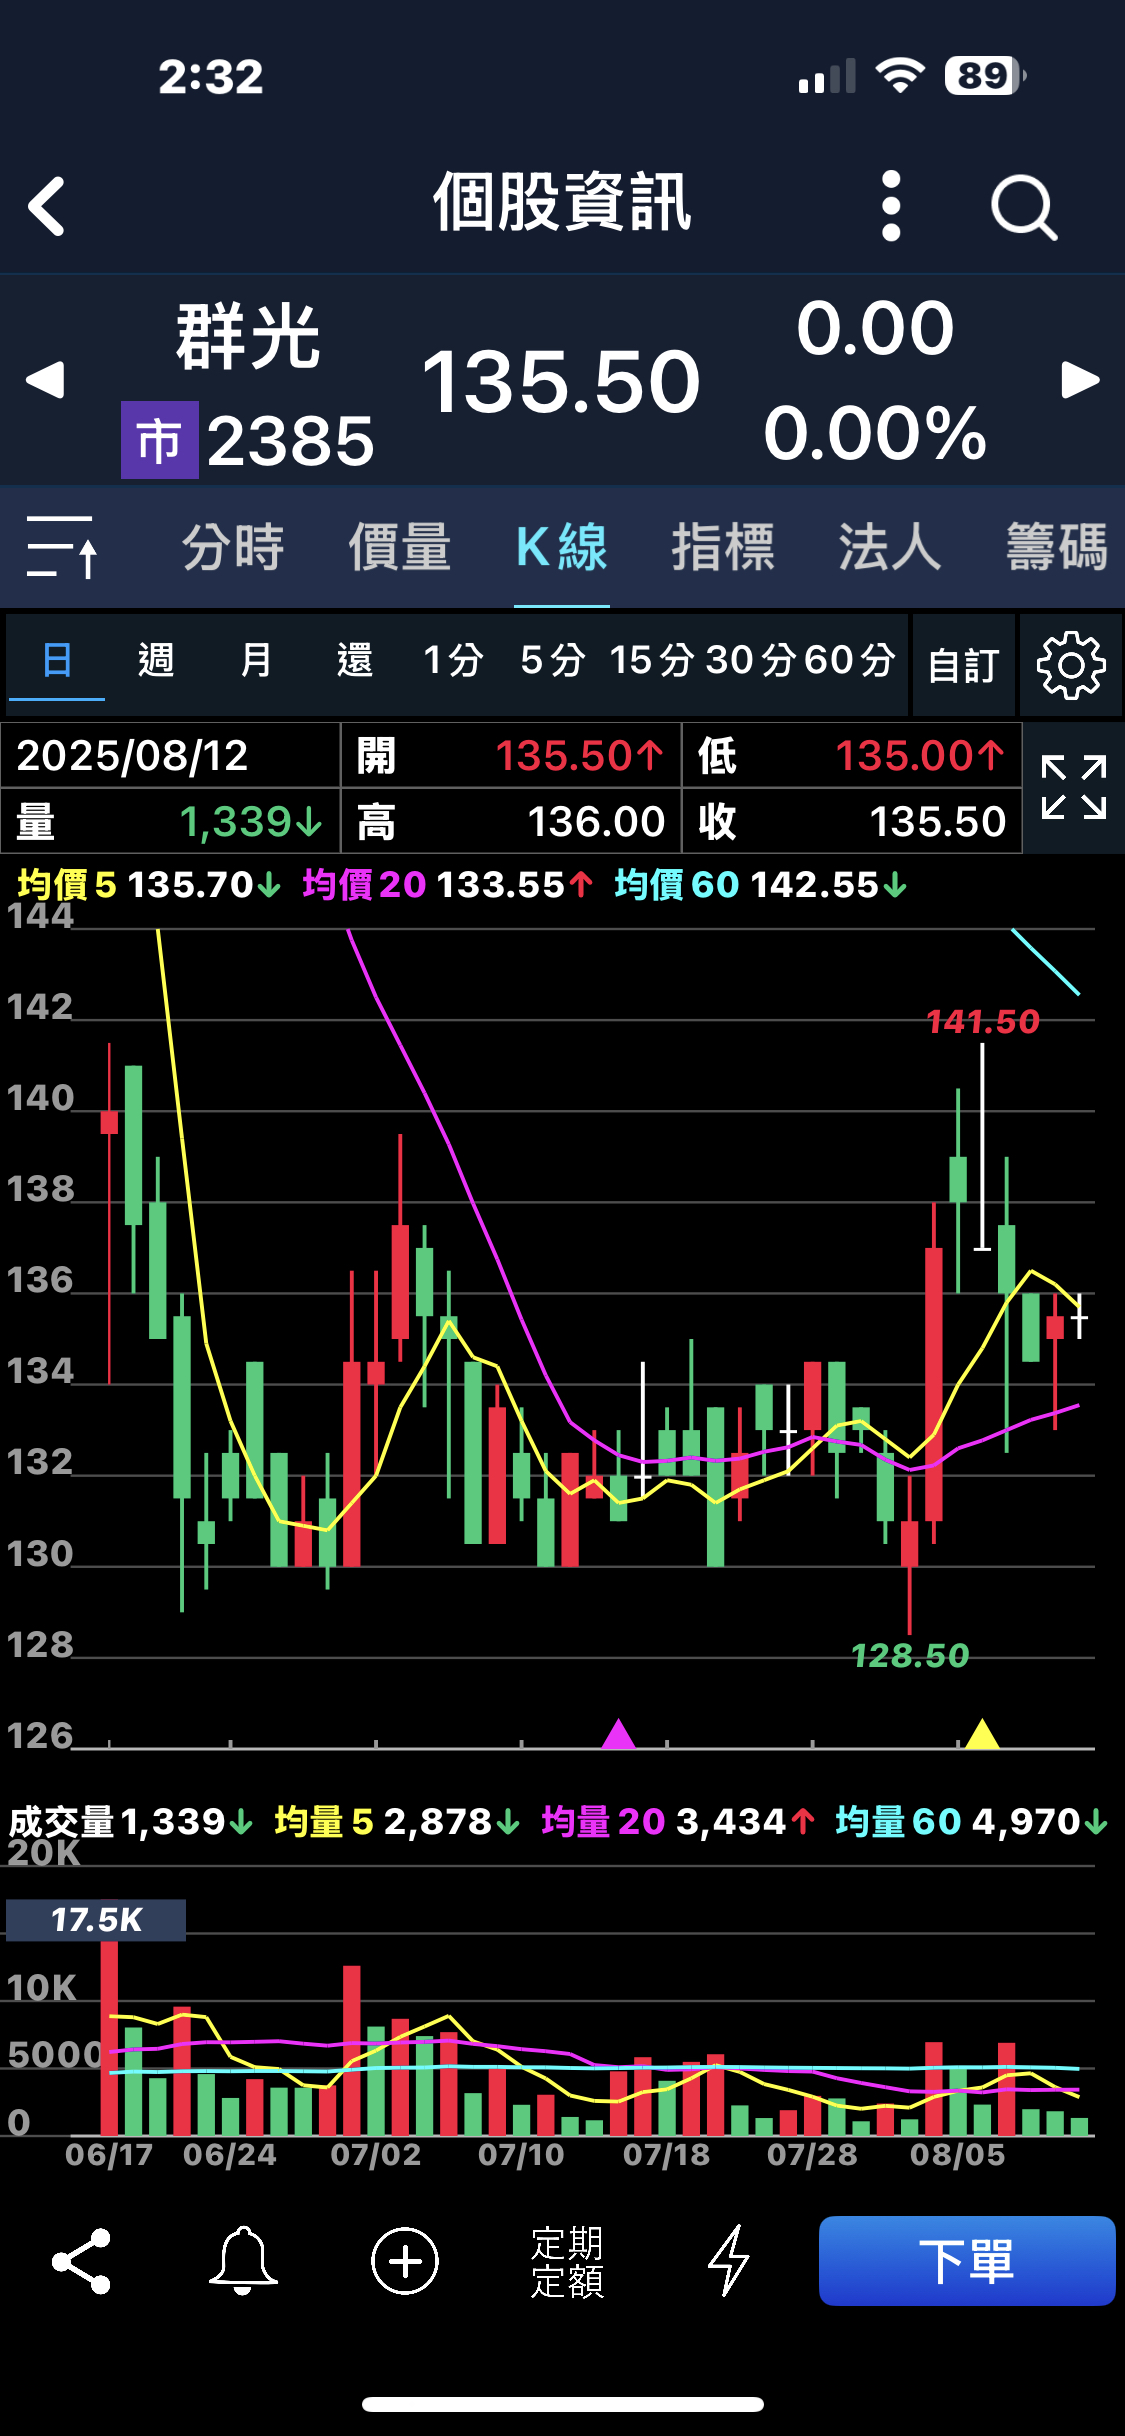Screen dimensions: 1125x2436
Task: Tap the 均價20 133.55 legend
Action: point(448,885)
